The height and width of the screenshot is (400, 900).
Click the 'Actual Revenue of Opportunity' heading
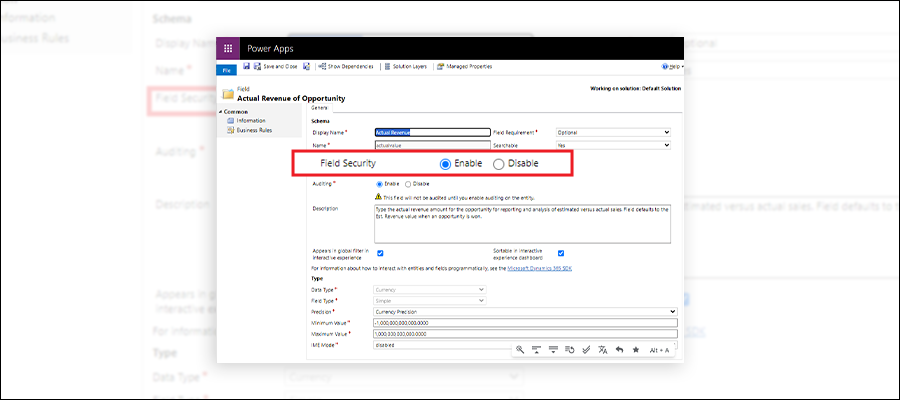click(x=291, y=99)
